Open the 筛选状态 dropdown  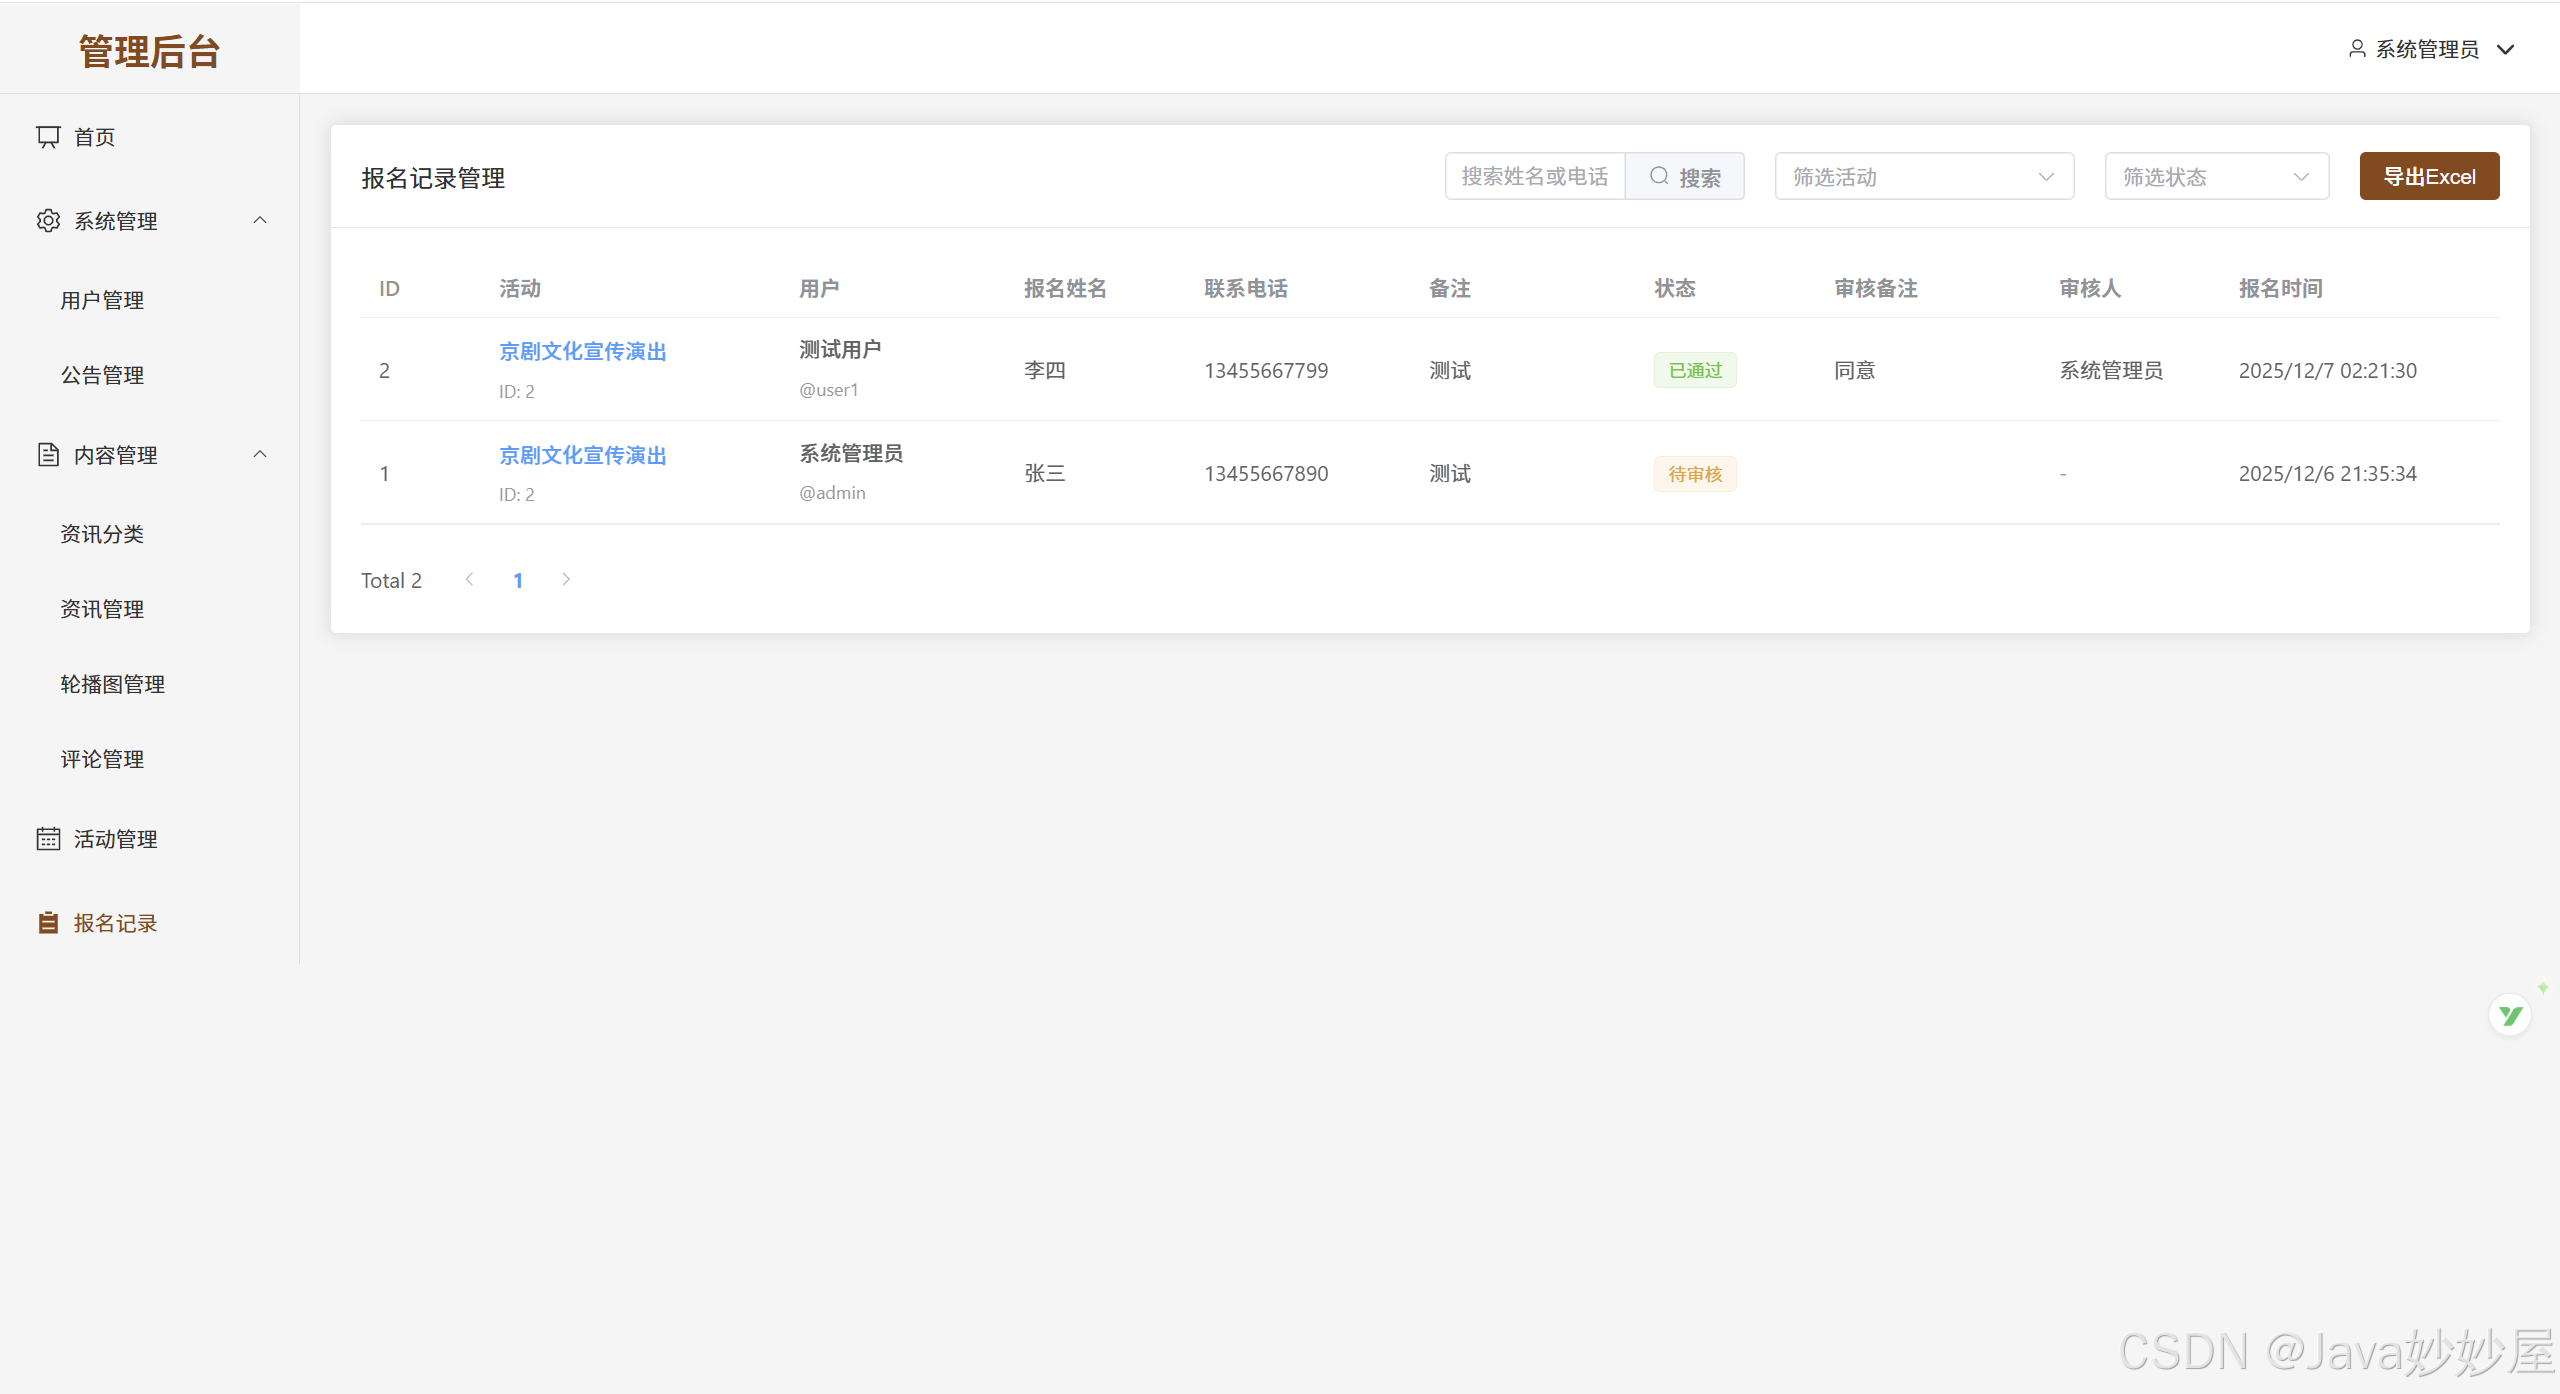(2216, 177)
